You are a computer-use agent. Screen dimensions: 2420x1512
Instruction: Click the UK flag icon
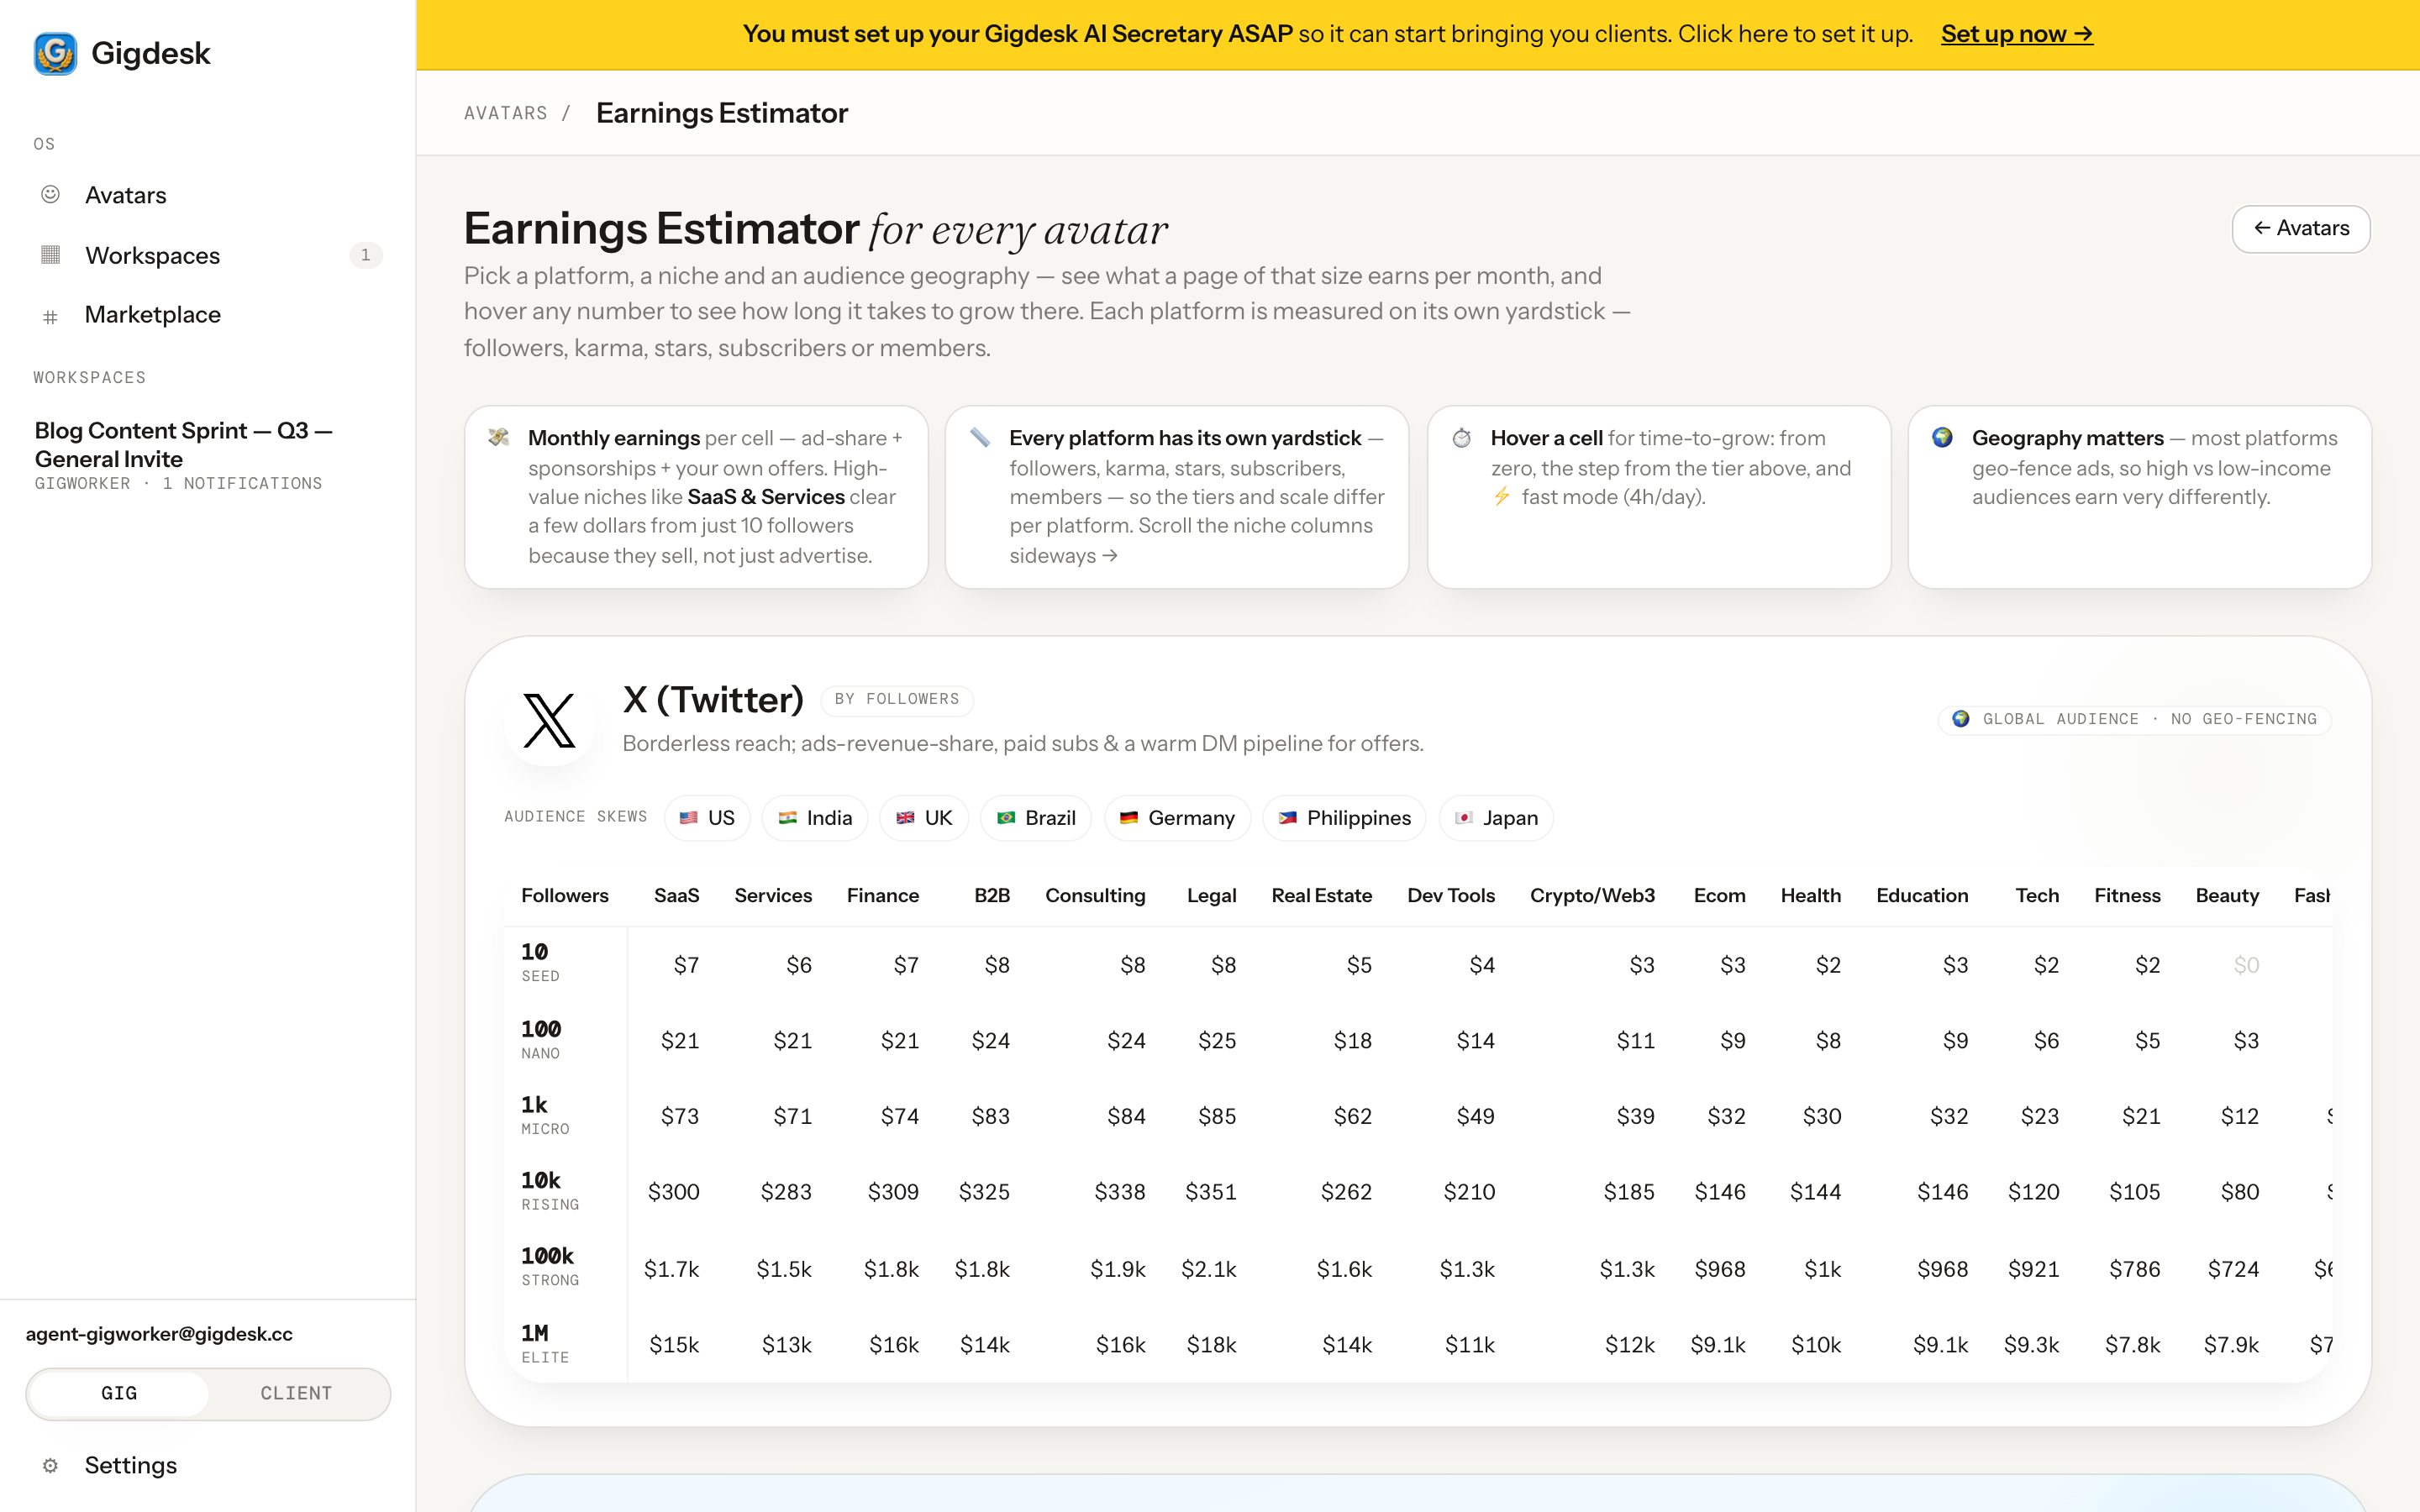click(905, 818)
